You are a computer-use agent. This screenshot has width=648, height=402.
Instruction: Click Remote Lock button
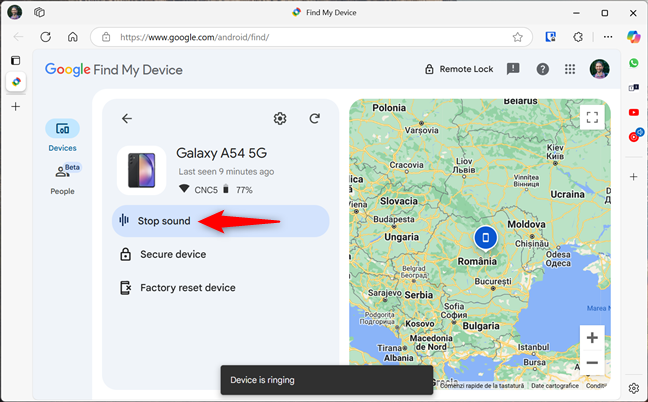click(x=459, y=69)
